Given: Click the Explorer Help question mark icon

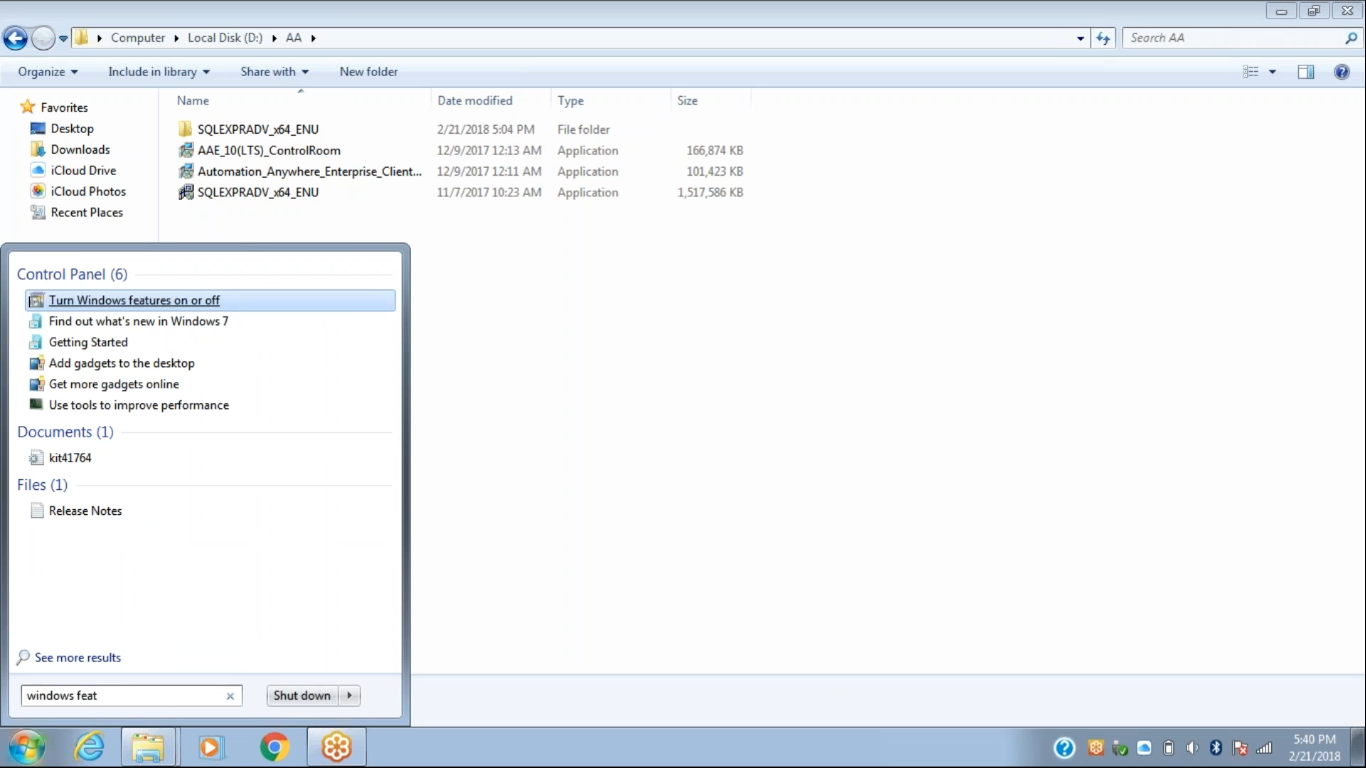Looking at the screenshot, I should coord(1342,72).
